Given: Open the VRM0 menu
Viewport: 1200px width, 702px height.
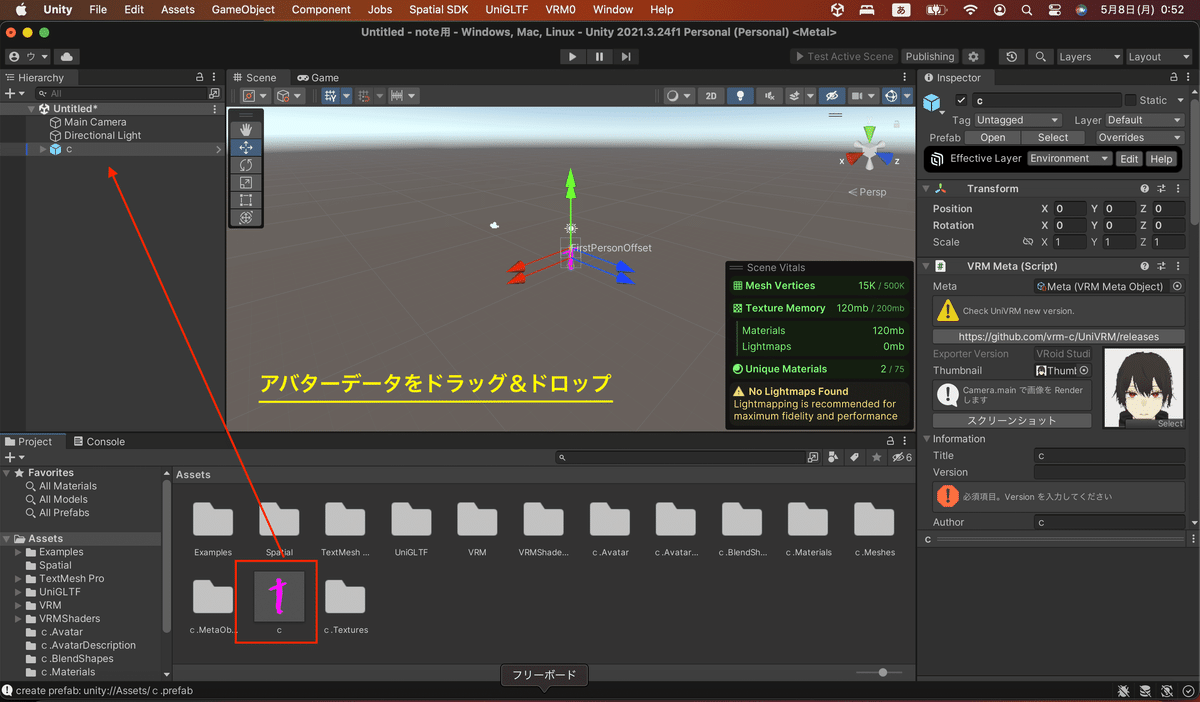Looking at the screenshot, I should pyautogui.click(x=561, y=9).
